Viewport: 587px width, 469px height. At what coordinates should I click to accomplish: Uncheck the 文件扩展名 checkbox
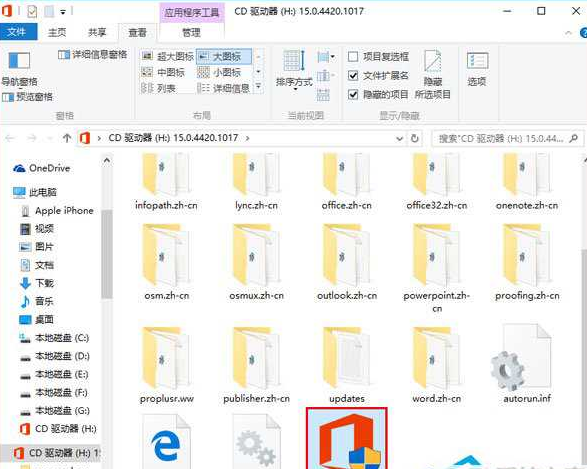[x=353, y=76]
